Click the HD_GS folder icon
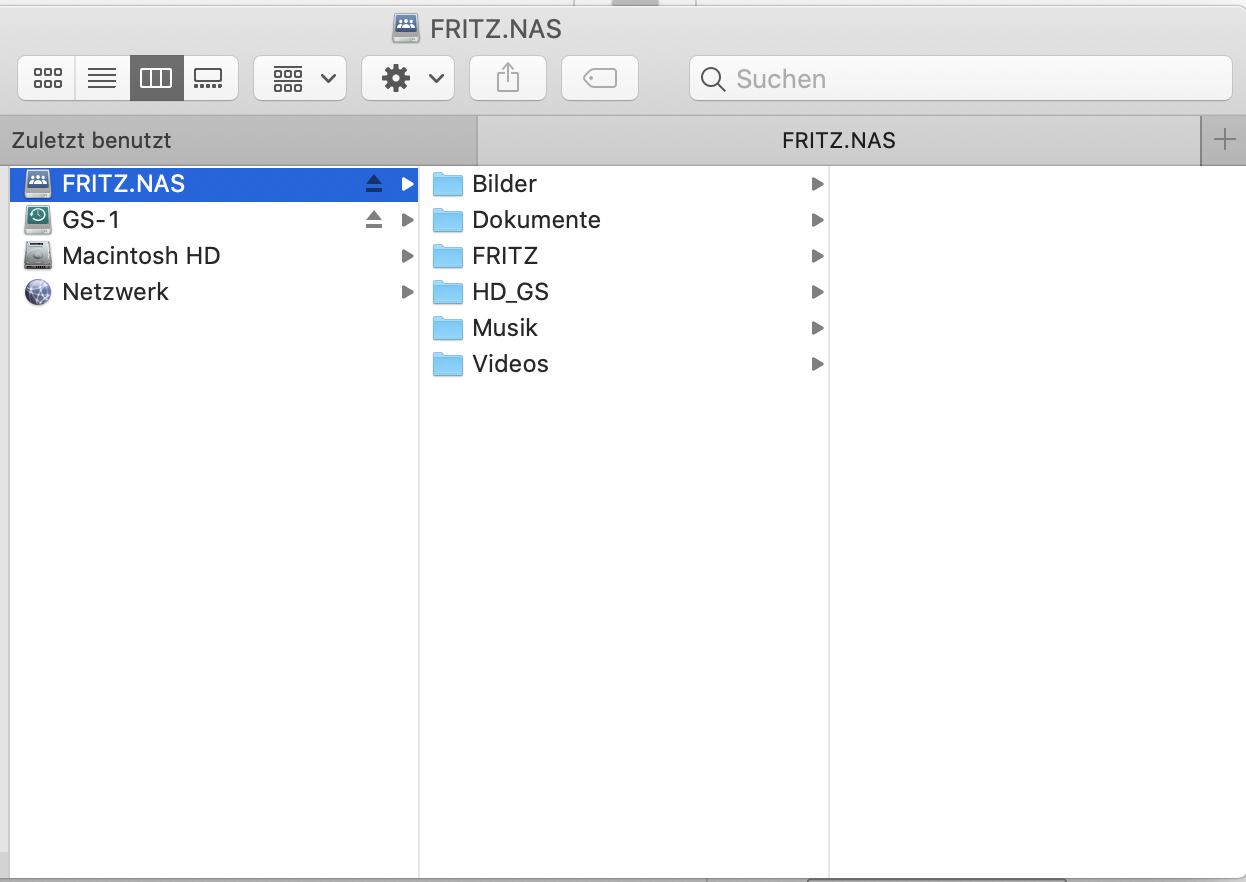The image size is (1246, 882). click(x=448, y=292)
